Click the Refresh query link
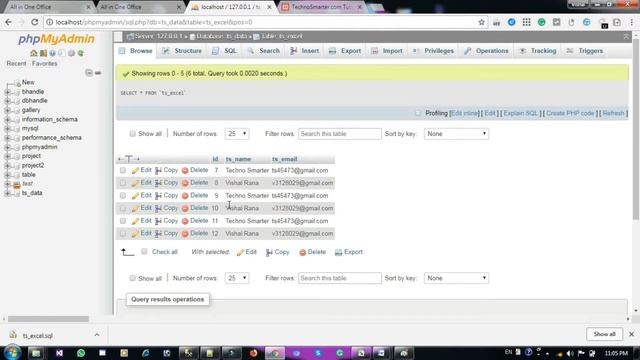The width and height of the screenshot is (640, 360). [613, 113]
